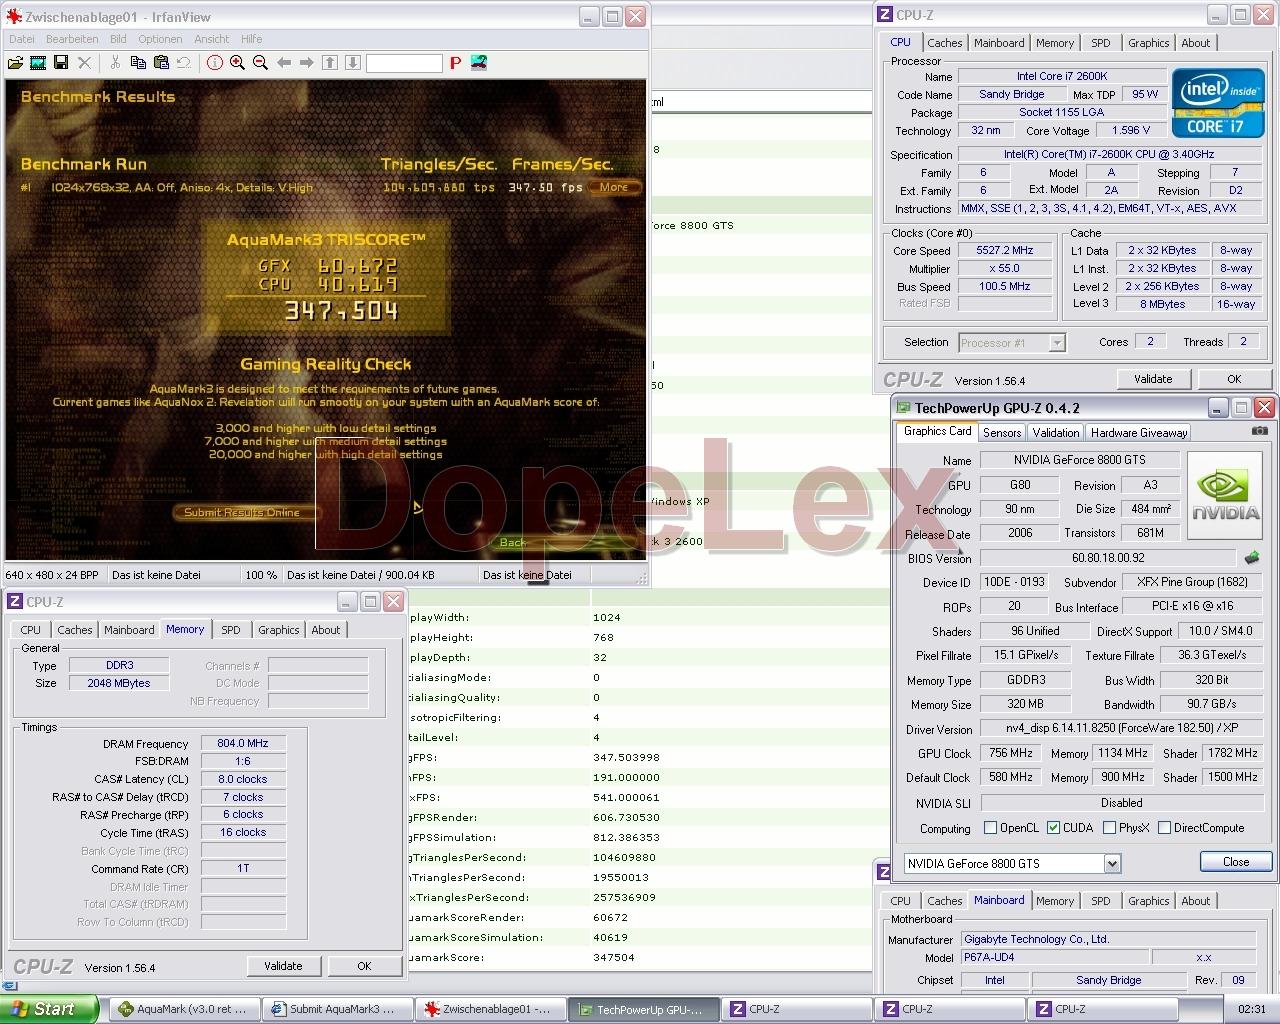
Task: Click the Undo icon in IrfanView toolbar
Action: click(x=184, y=63)
